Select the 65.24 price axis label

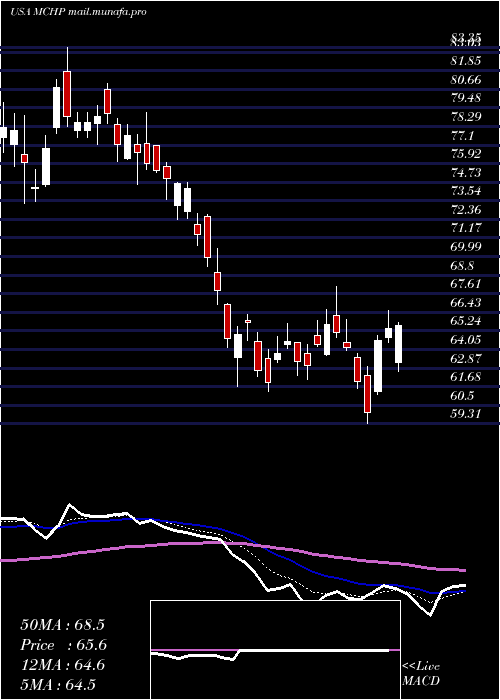pos(465,321)
